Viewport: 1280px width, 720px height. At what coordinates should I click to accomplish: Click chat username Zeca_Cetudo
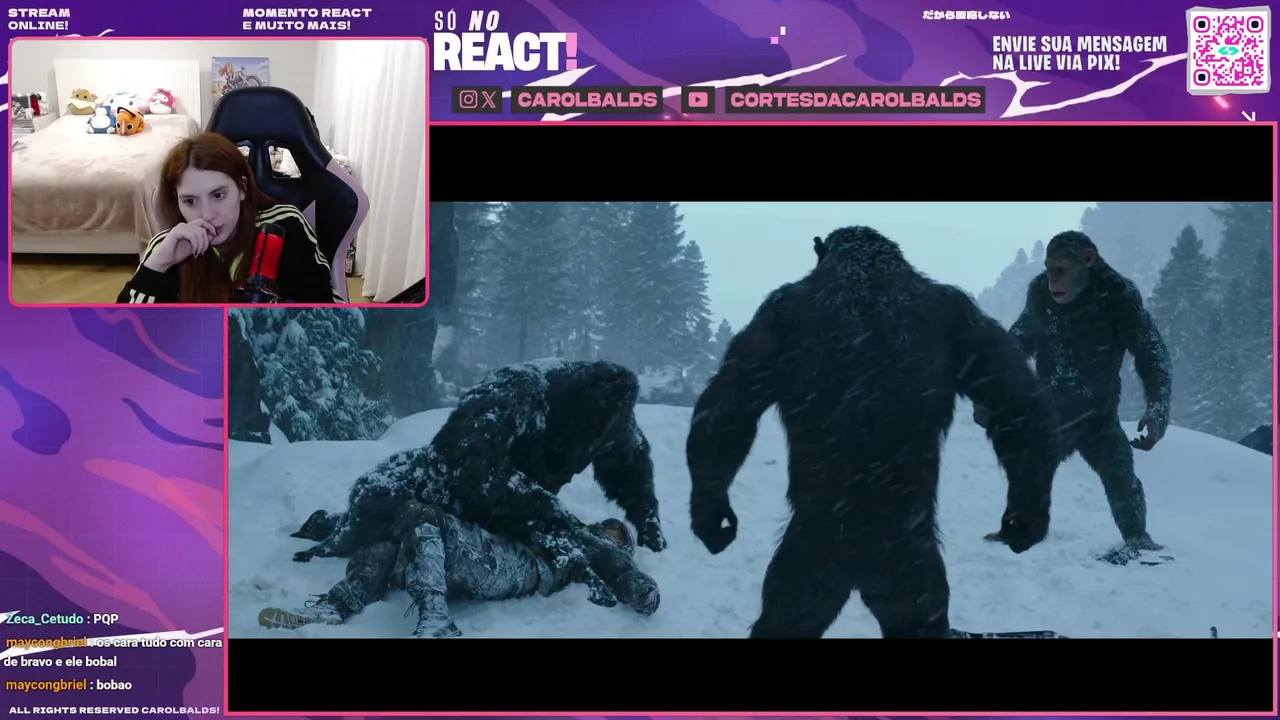click(x=45, y=619)
